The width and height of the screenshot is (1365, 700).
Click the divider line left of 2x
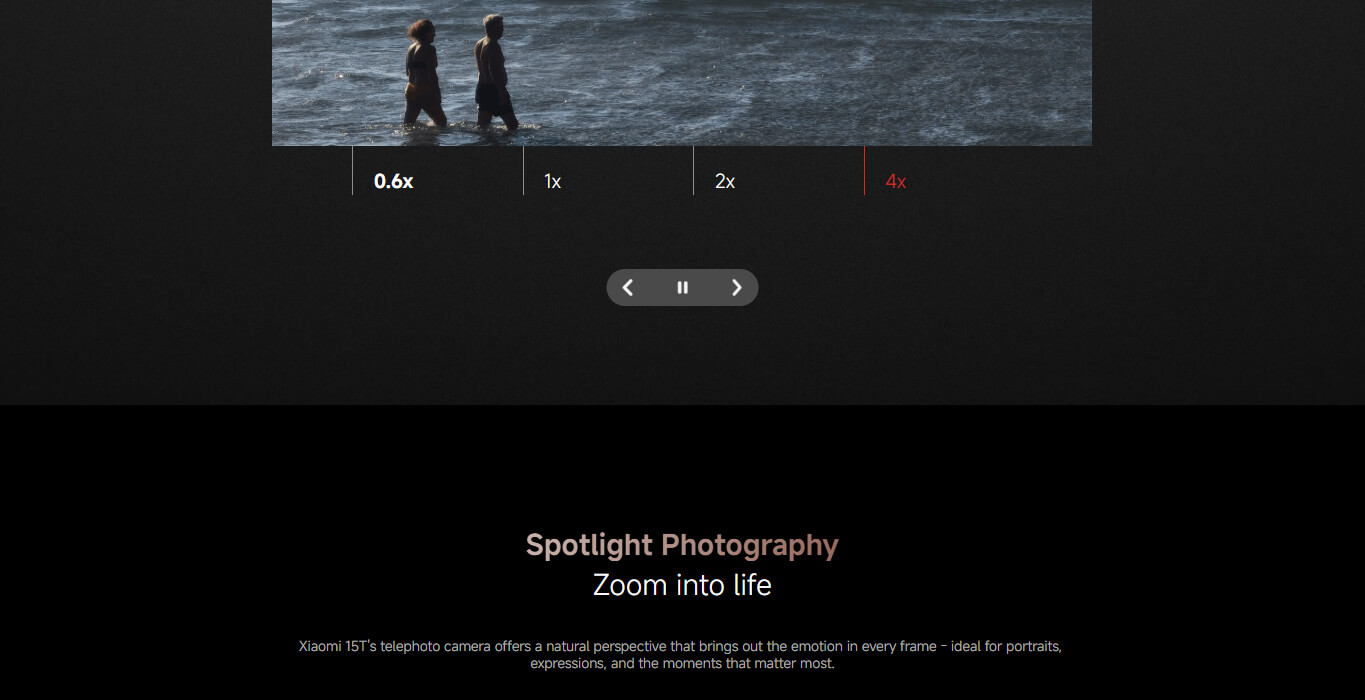(693, 170)
